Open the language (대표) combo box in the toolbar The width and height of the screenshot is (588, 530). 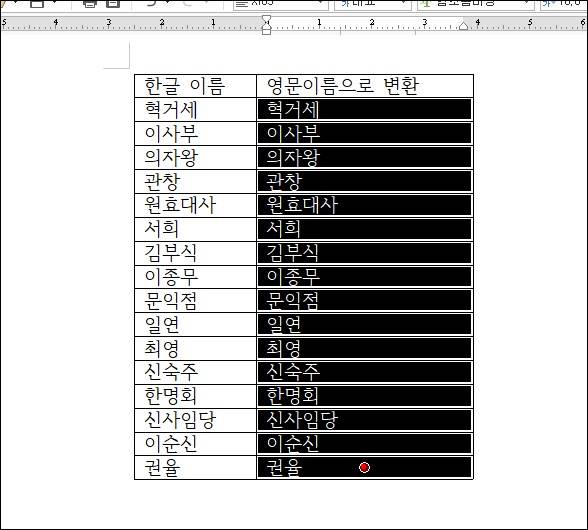(373, 5)
